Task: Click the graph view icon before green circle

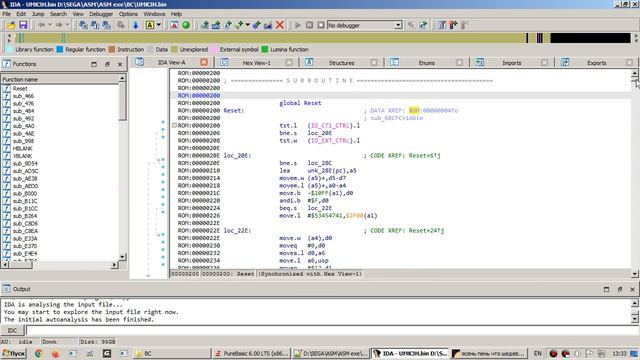Action: click(174, 25)
